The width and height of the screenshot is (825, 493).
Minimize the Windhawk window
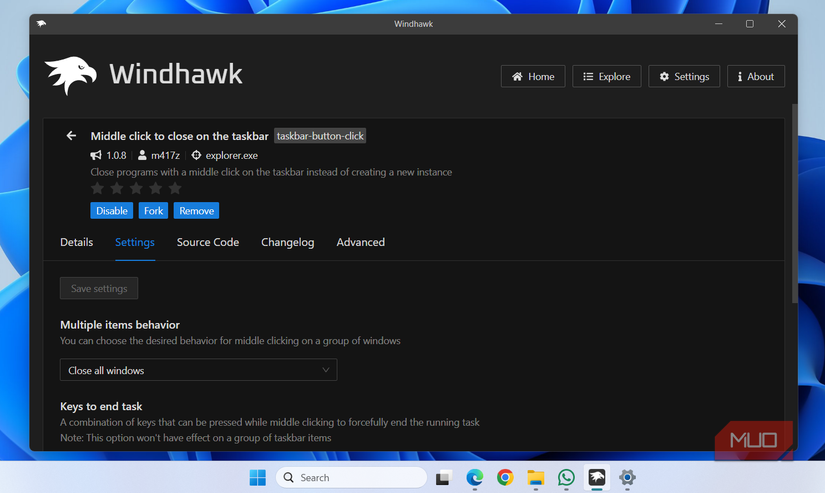(719, 24)
